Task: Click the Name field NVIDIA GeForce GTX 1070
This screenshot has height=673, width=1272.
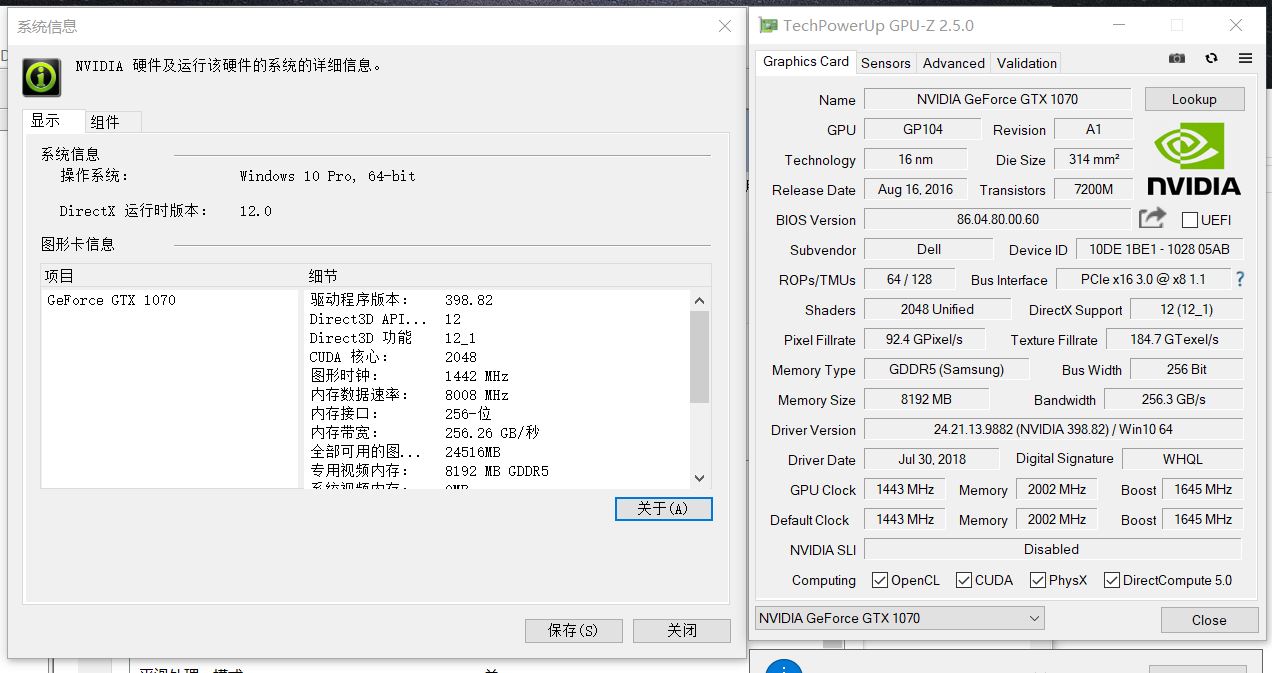Action: tap(997, 99)
